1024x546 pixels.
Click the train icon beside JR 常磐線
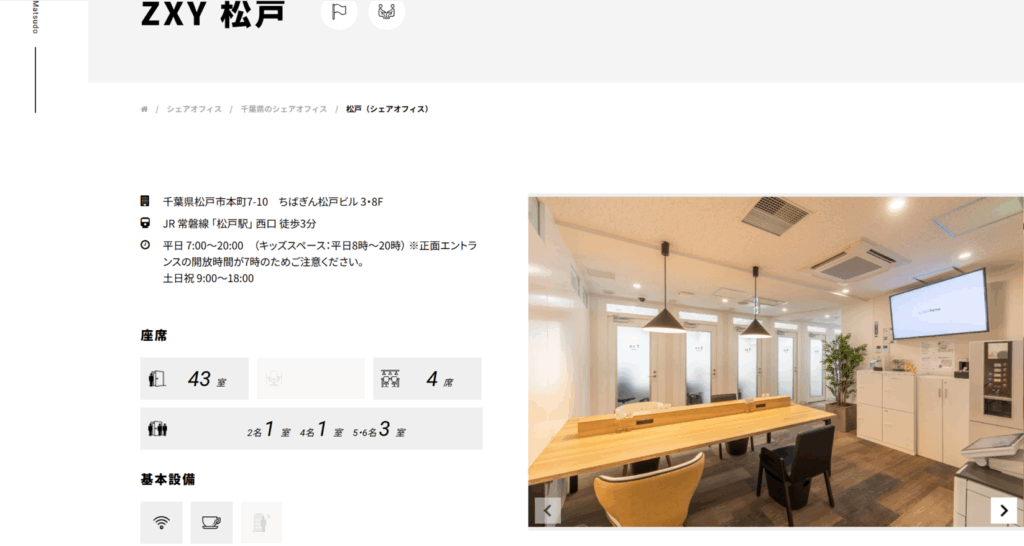[145, 223]
